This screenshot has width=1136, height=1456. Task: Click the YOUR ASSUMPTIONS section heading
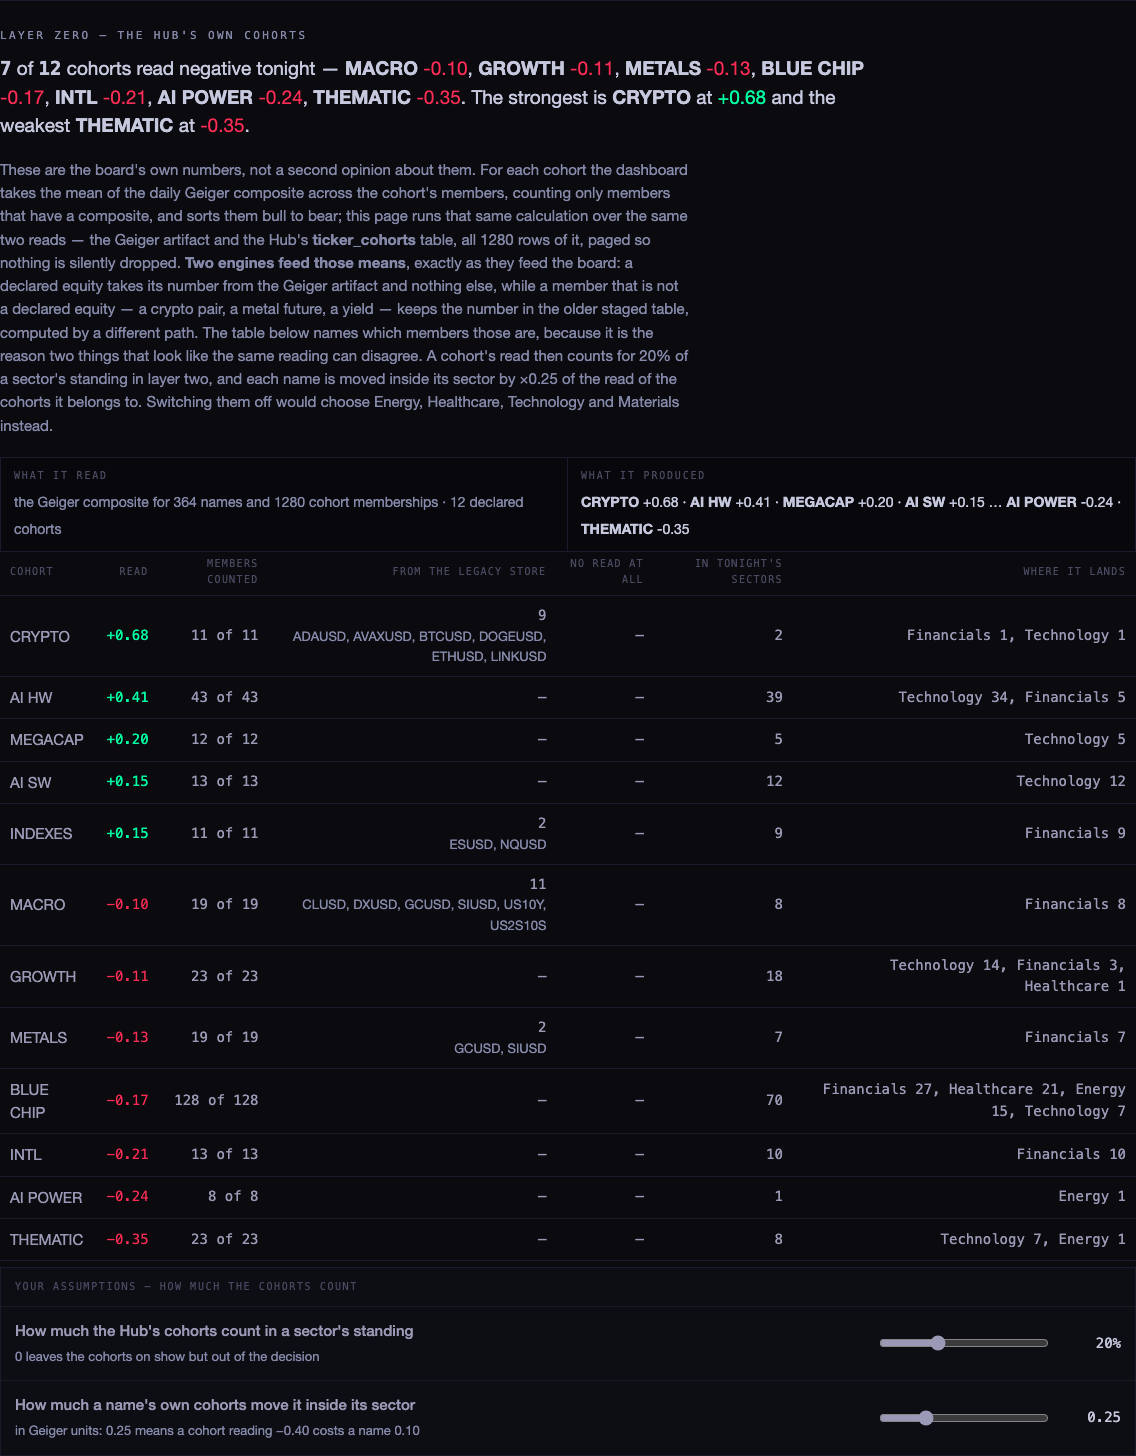[x=186, y=1286]
